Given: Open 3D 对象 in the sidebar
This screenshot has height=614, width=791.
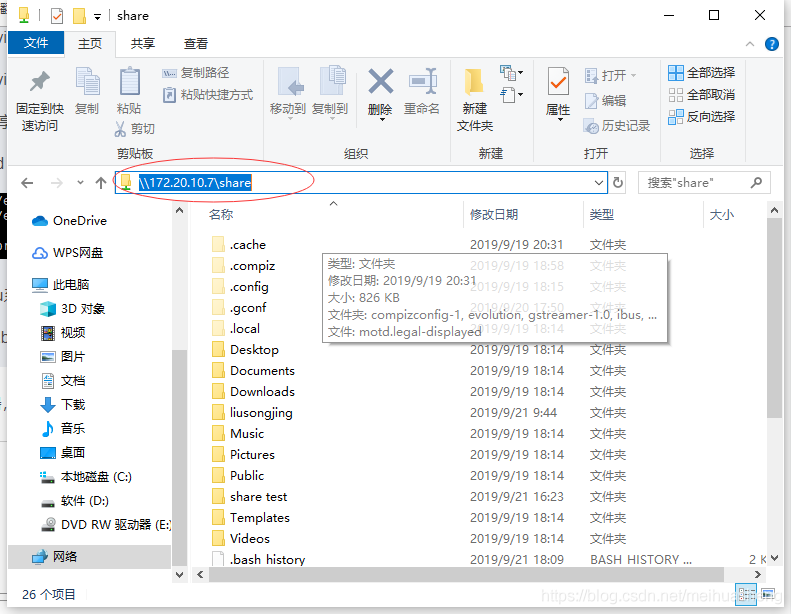Looking at the screenshot, I should tap(72, 309).
